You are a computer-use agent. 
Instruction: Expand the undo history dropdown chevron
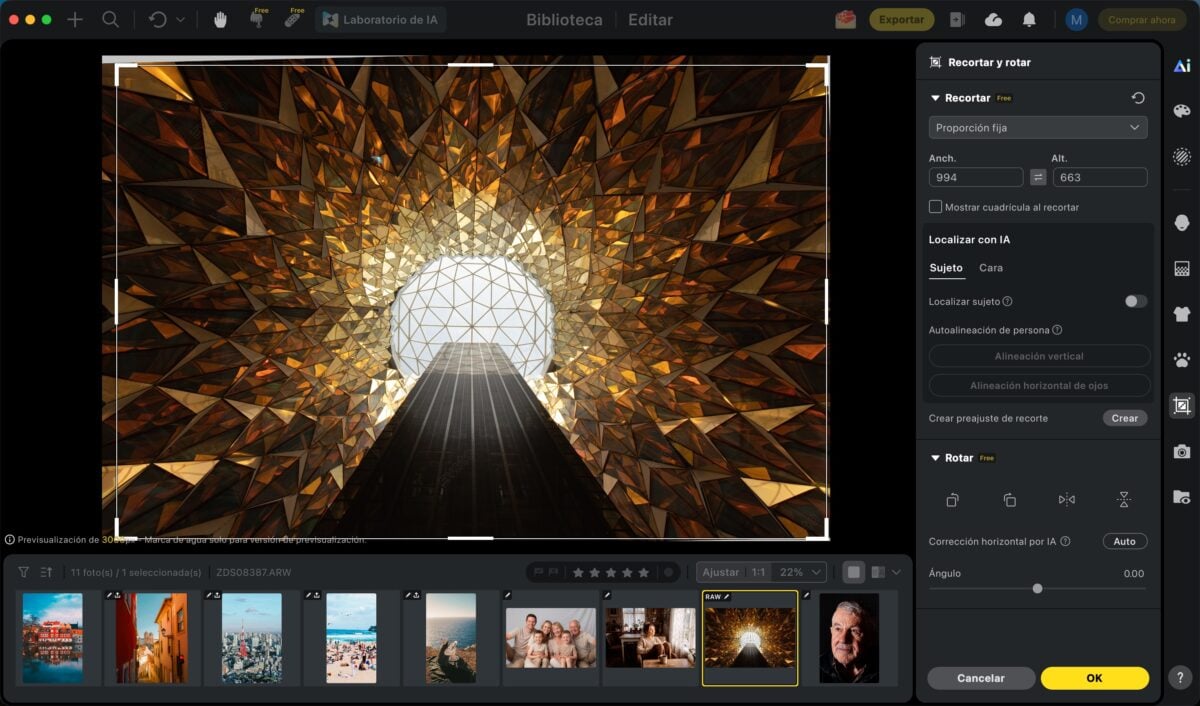click(x=181, y=19)
